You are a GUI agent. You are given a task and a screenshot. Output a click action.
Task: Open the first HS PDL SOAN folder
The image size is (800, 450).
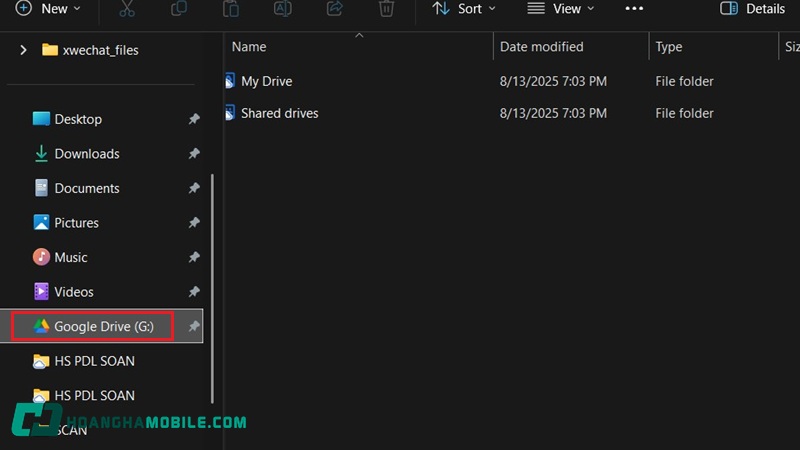94,361
